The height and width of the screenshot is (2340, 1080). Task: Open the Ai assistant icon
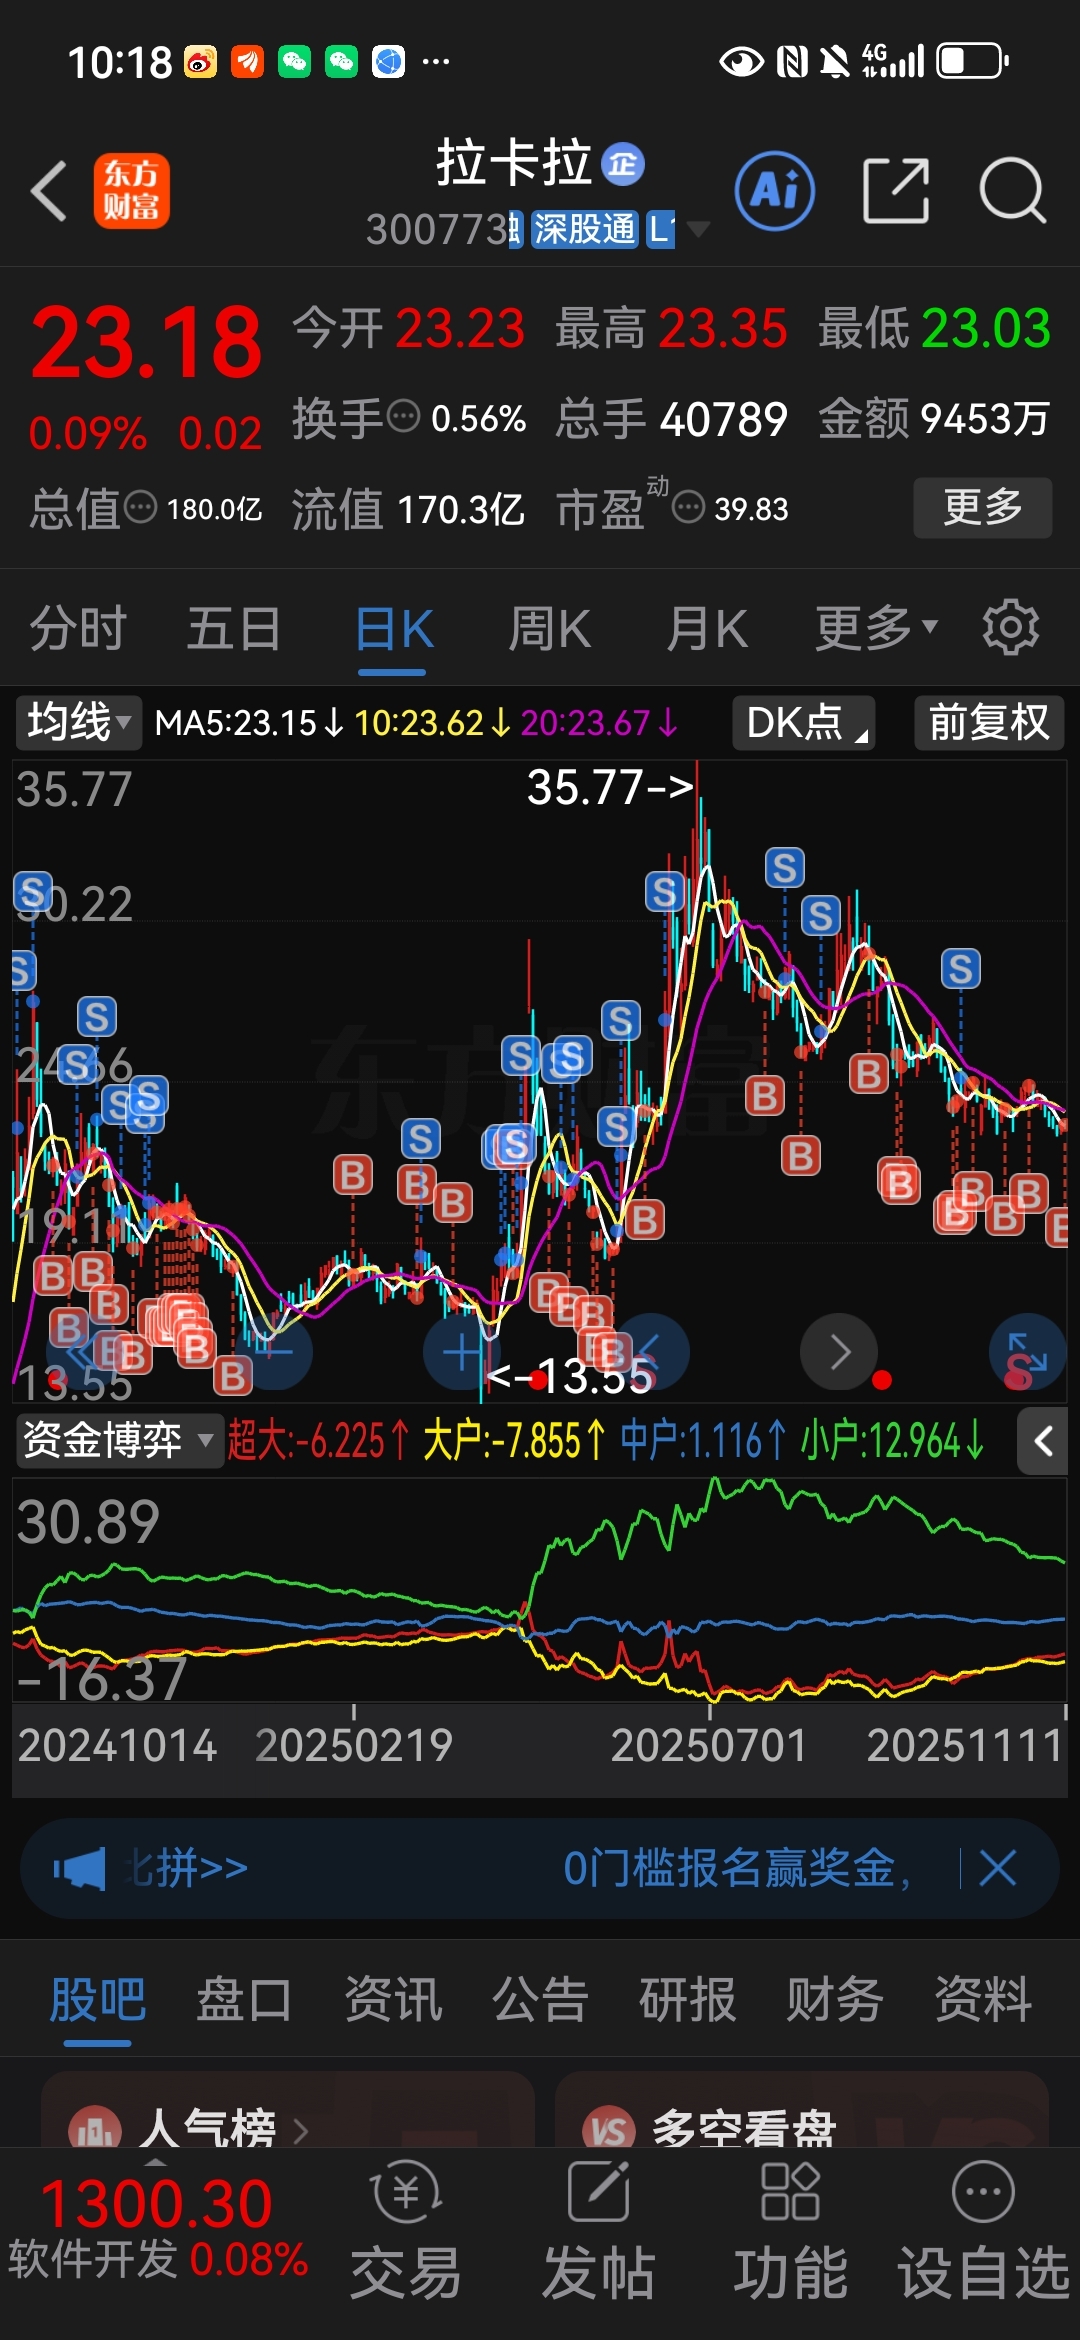775,190
